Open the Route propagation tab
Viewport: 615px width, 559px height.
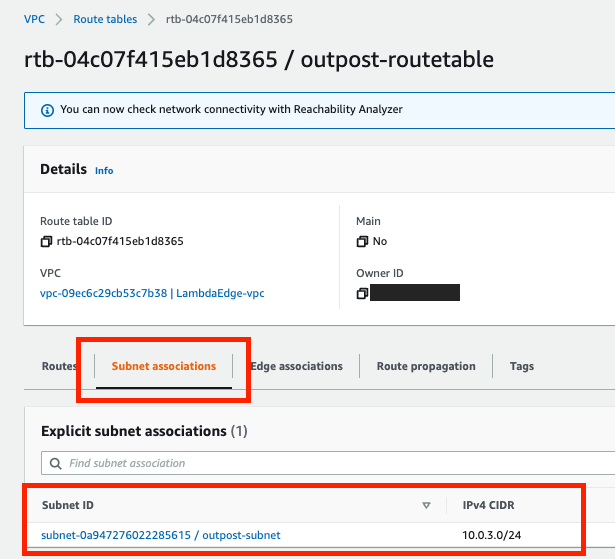click(x=426, y=366)
